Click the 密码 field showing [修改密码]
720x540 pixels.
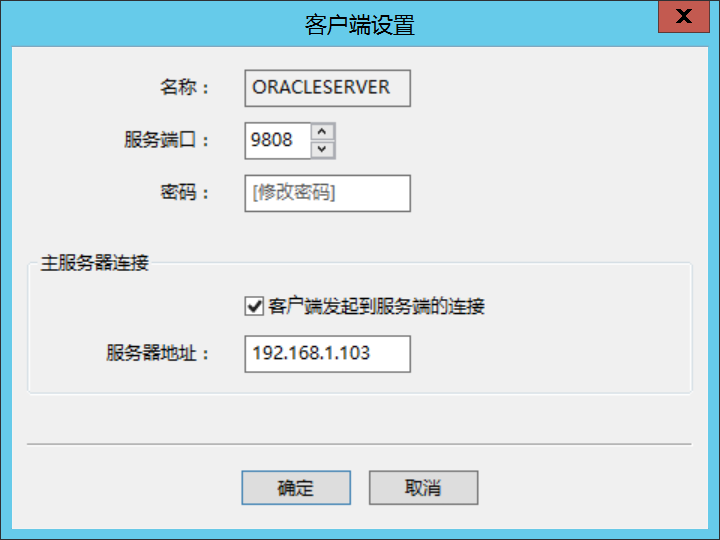[x=327, y=193]
